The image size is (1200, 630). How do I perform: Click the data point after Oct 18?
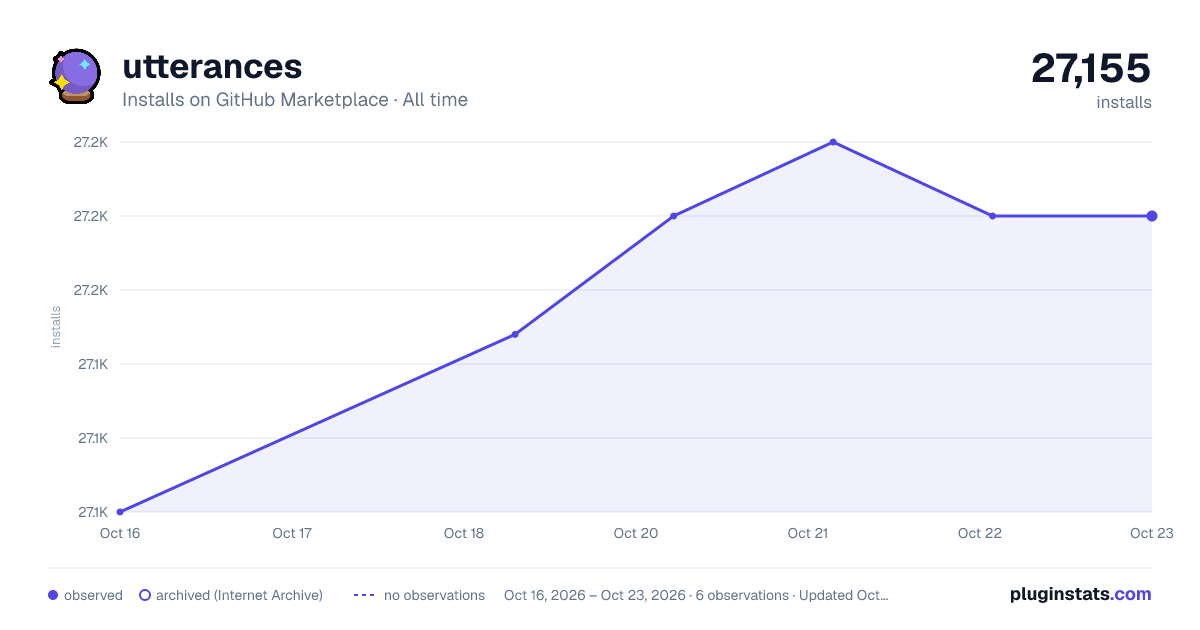pos(515,334)
